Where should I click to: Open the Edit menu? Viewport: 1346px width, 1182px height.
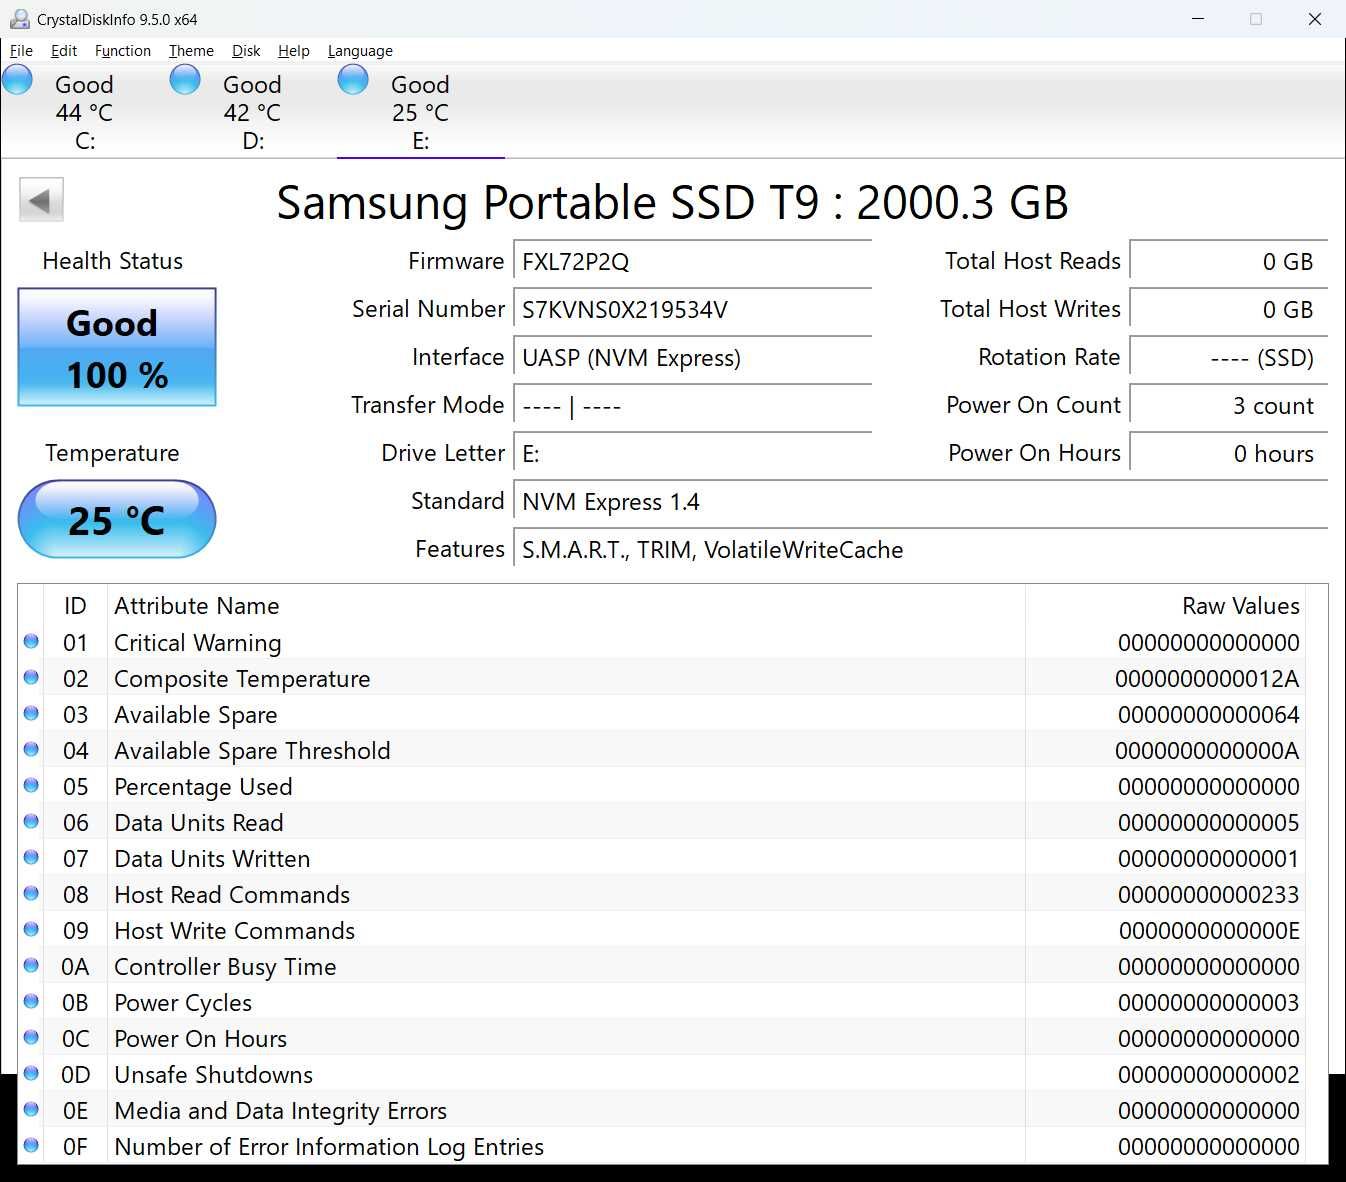click(64, 51)
